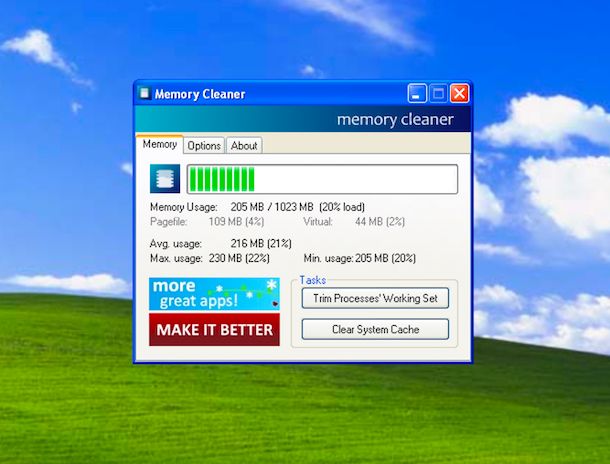Click the Max. usage '230 MB (22%)' value

point(239,258)
